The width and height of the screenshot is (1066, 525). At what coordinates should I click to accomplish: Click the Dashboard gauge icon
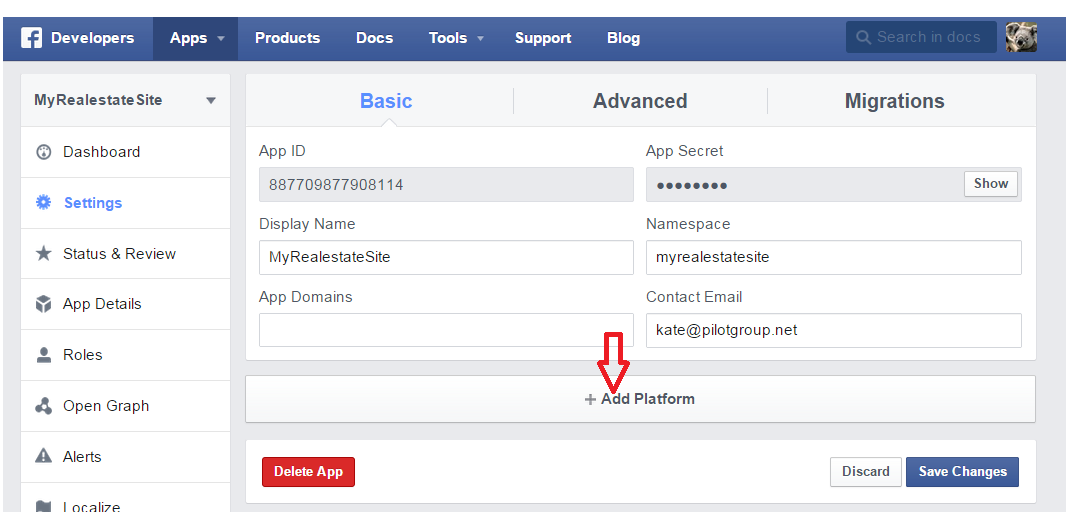44,152
